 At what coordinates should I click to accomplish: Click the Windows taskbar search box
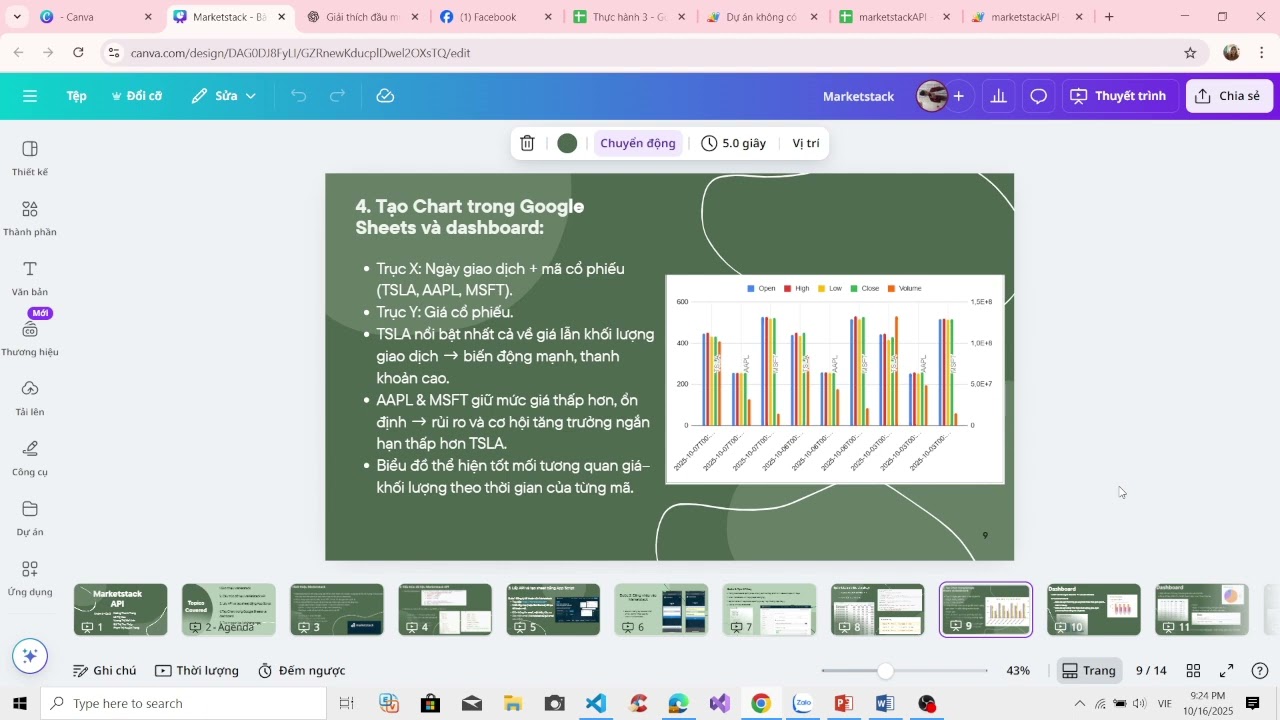point(184,704)
